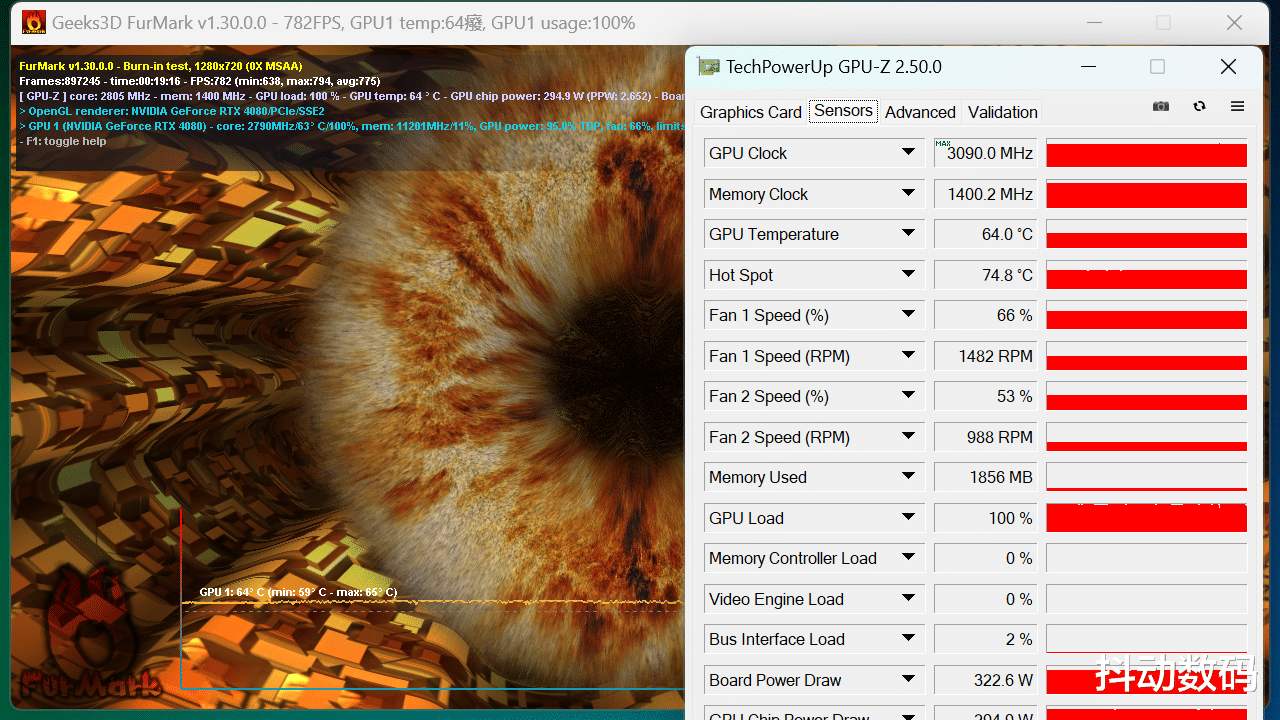Screen dimensions: 1280x720
Task: Toggle the Bus Interface Load sensor dropdown
Action: coord(909,638)
